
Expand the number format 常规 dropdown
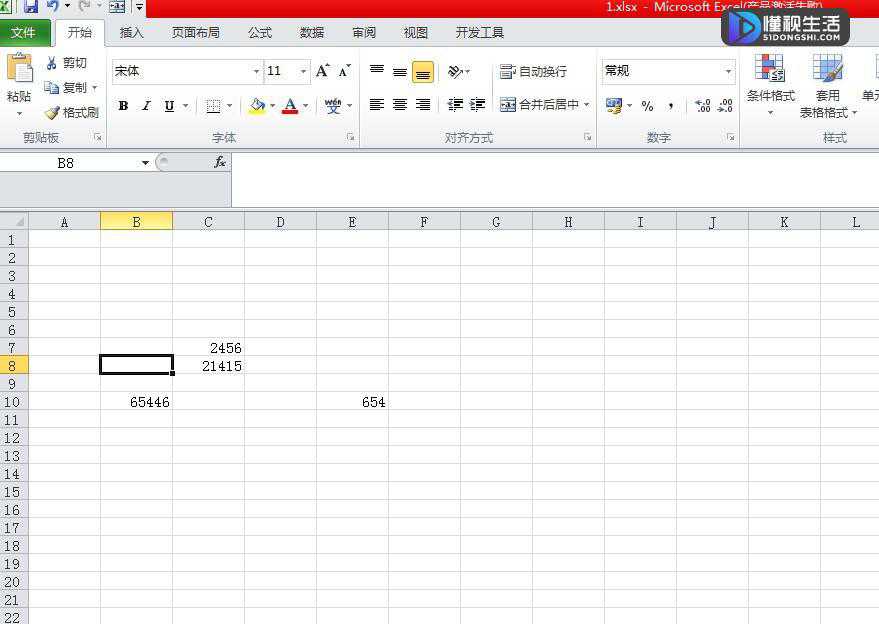tap(728, 71)
